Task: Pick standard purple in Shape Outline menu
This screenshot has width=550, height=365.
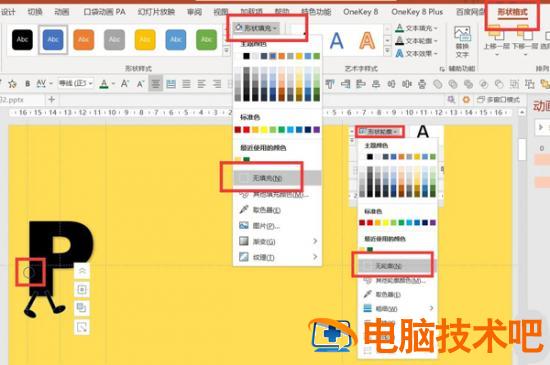Action: [433, 222]
